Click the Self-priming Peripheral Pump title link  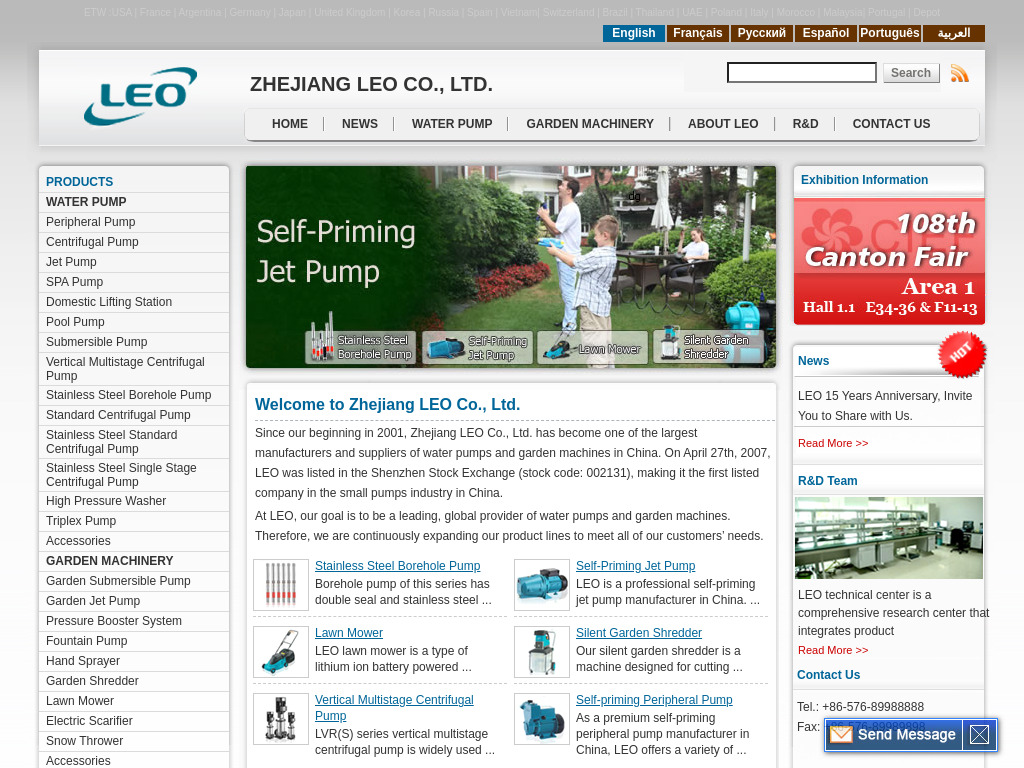(x=654, y=700)
